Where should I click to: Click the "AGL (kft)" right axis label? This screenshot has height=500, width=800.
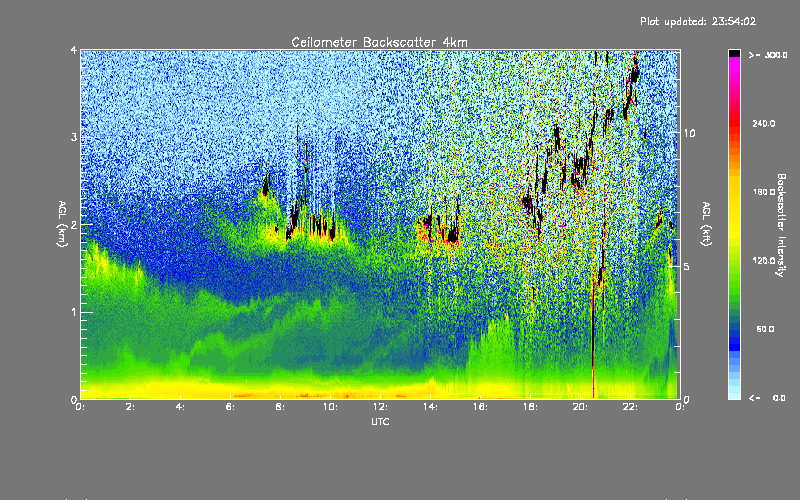[x=706, y=224]
